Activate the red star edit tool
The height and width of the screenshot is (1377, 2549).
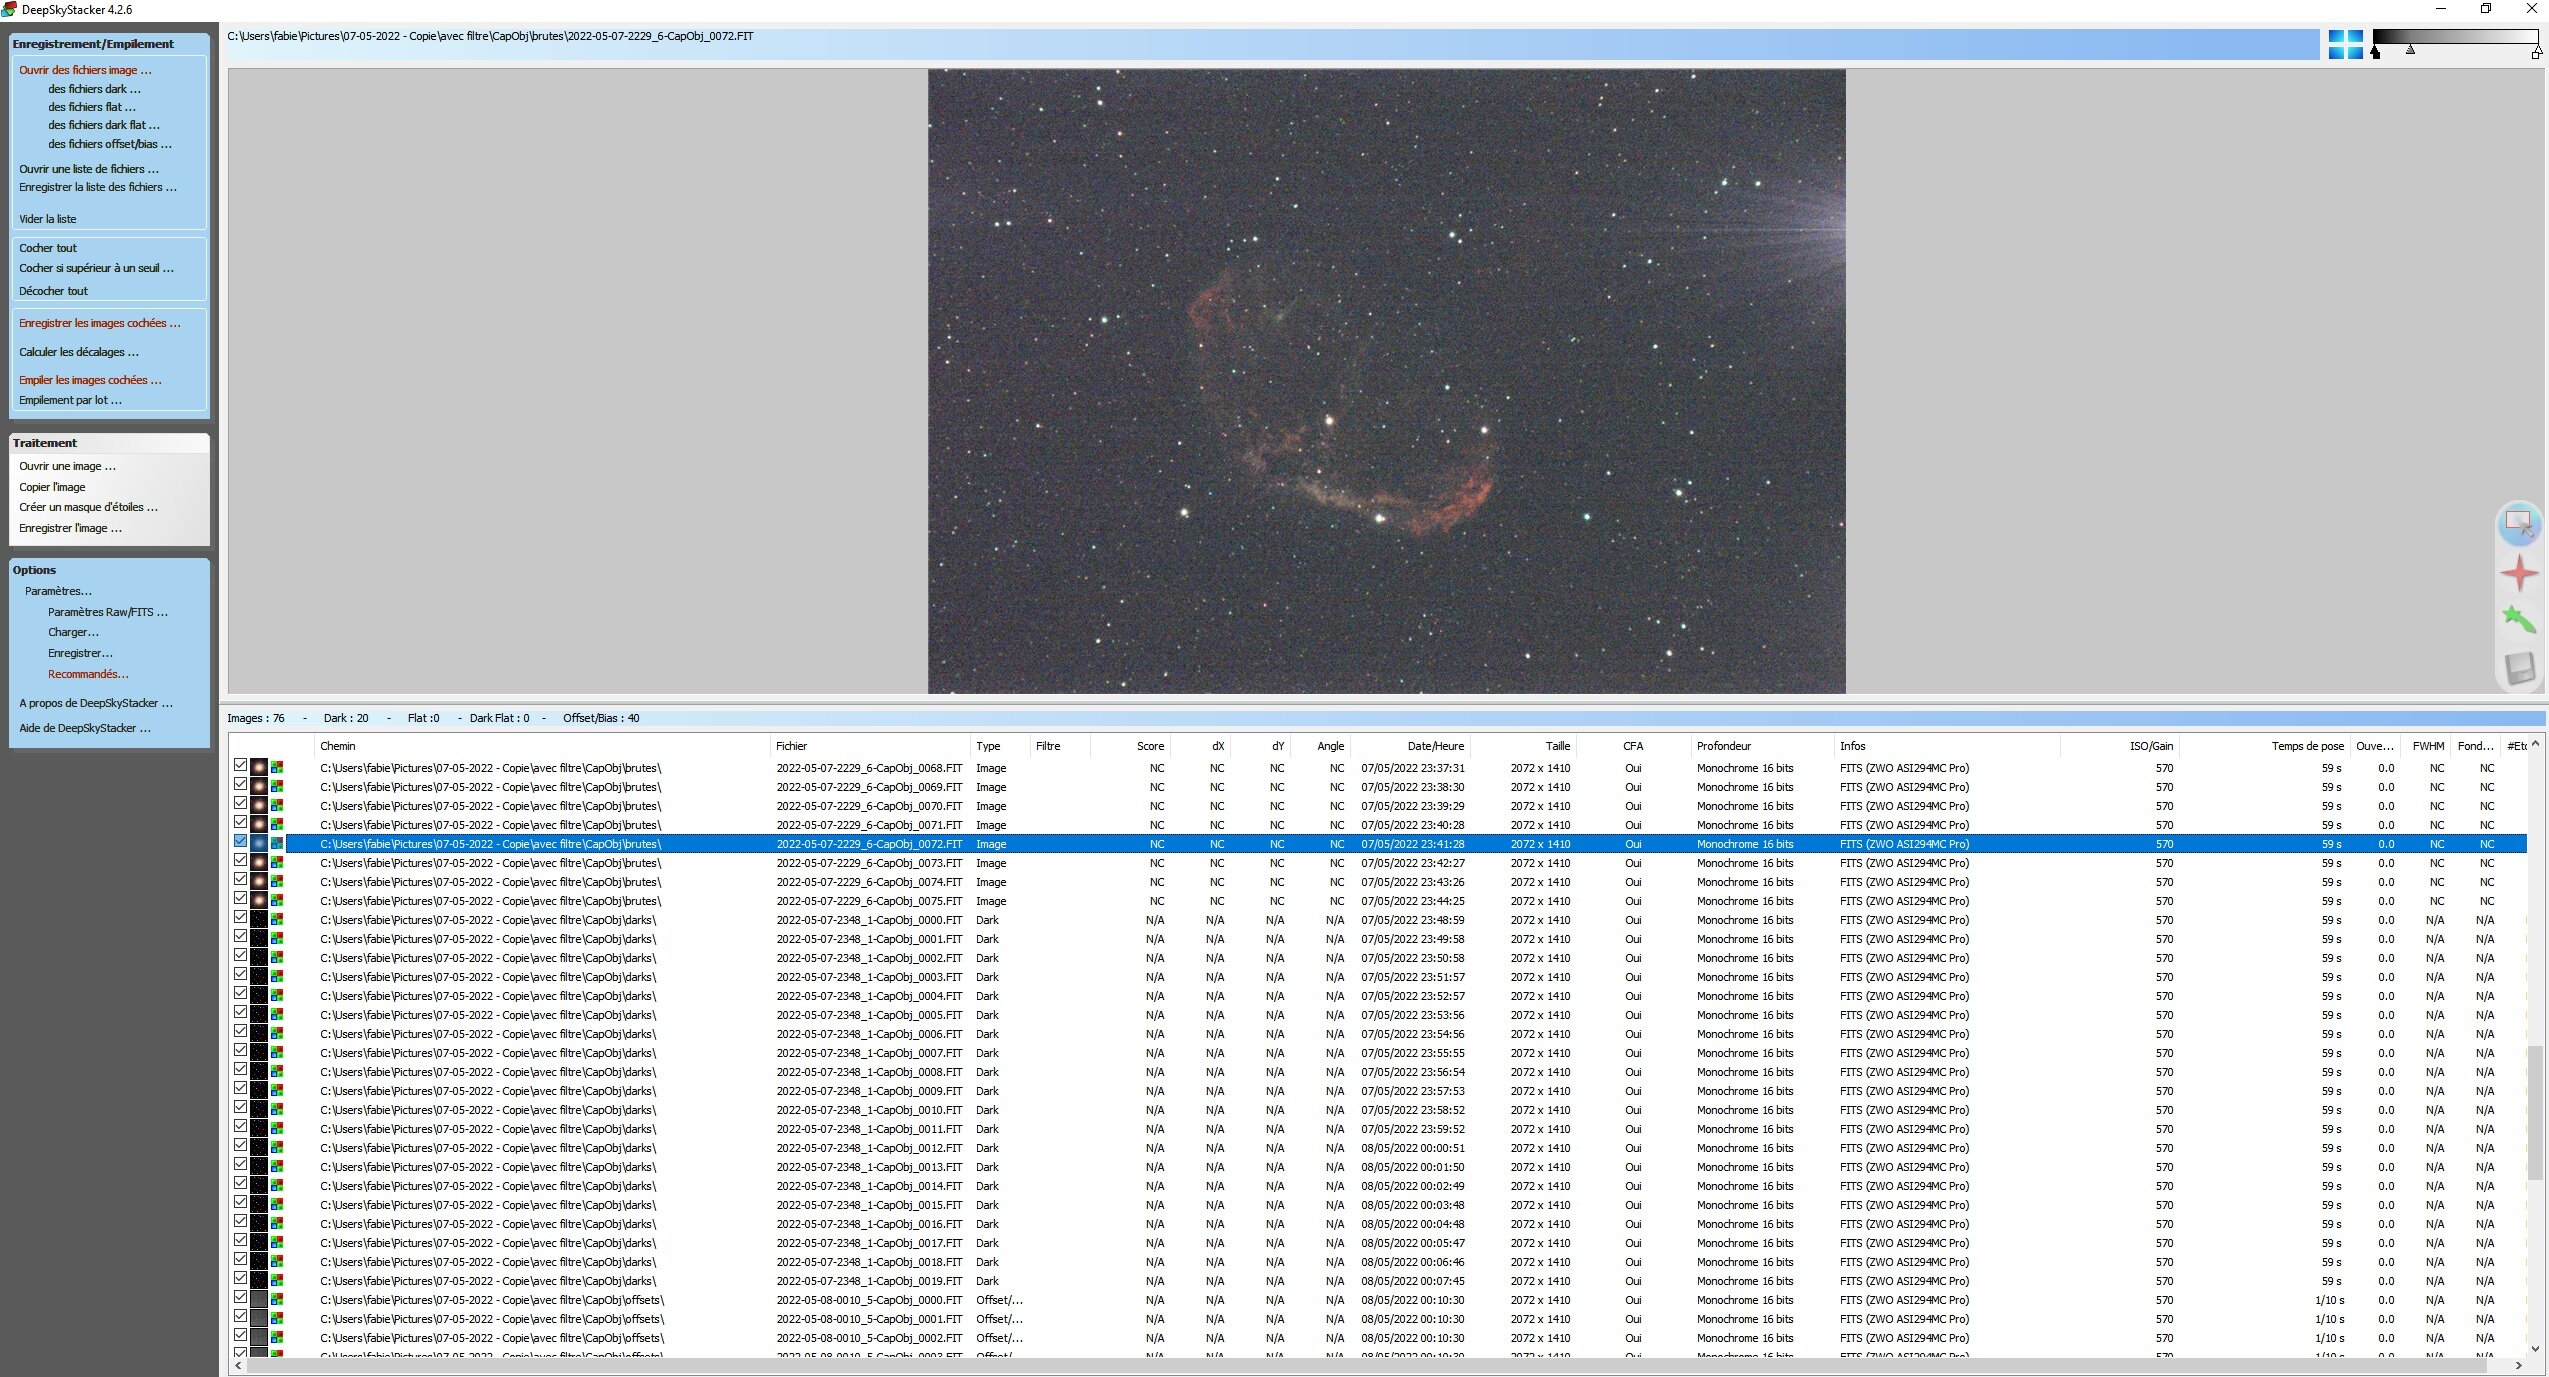pyautogui.click(x=2519, y=573)
